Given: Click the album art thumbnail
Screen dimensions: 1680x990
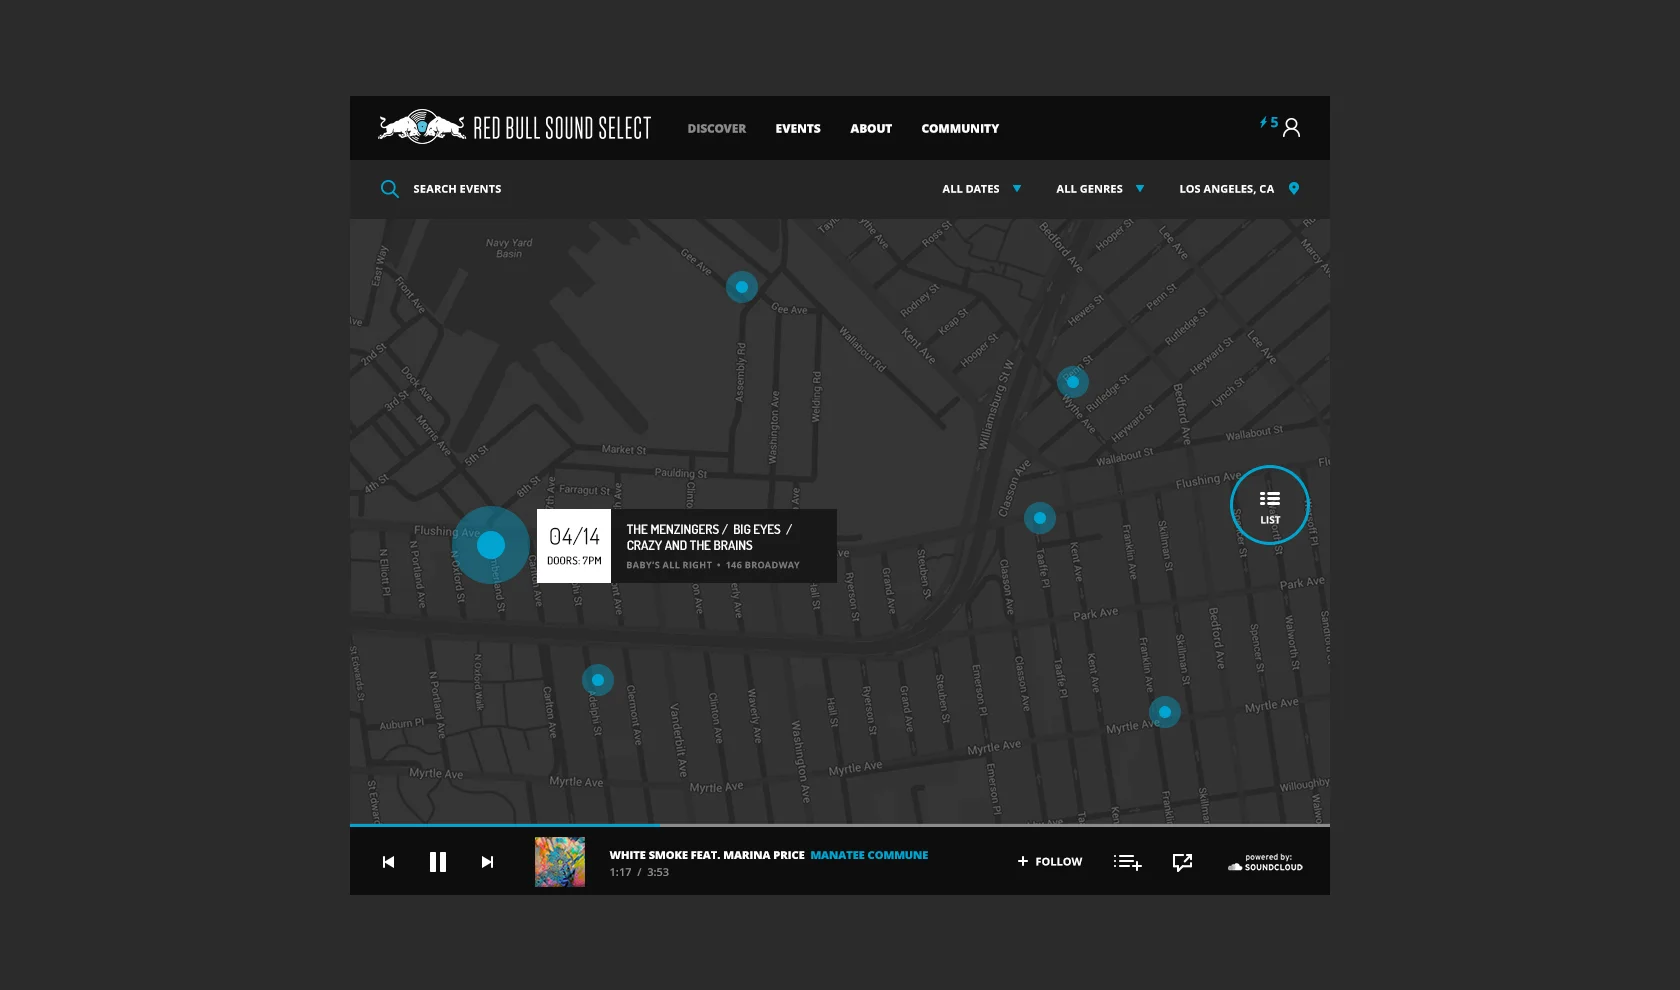Looking at the screenshot, I should 560,862.
